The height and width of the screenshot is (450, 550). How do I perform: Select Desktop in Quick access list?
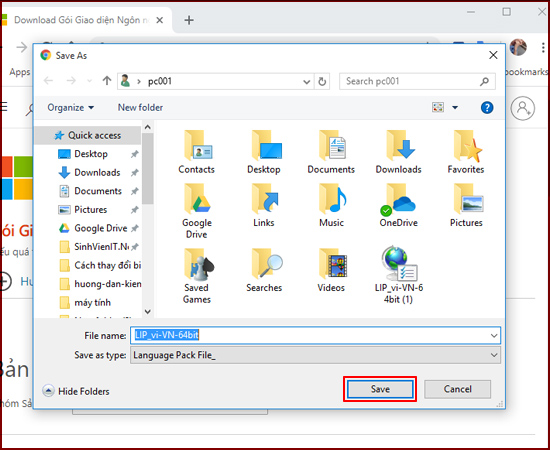90,154
